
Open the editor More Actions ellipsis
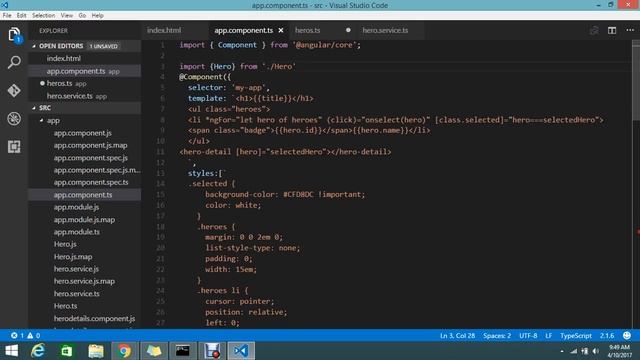tap(630, 30)
